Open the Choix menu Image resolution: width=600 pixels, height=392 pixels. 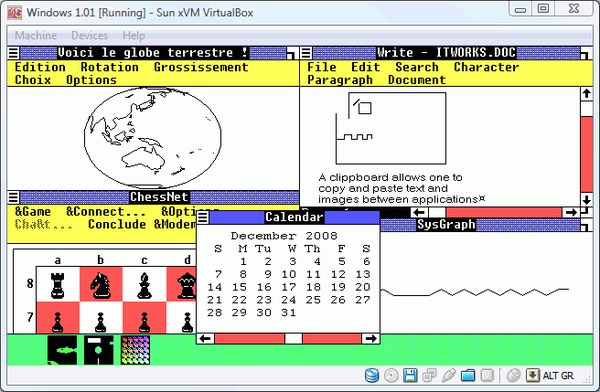(33, 80)
